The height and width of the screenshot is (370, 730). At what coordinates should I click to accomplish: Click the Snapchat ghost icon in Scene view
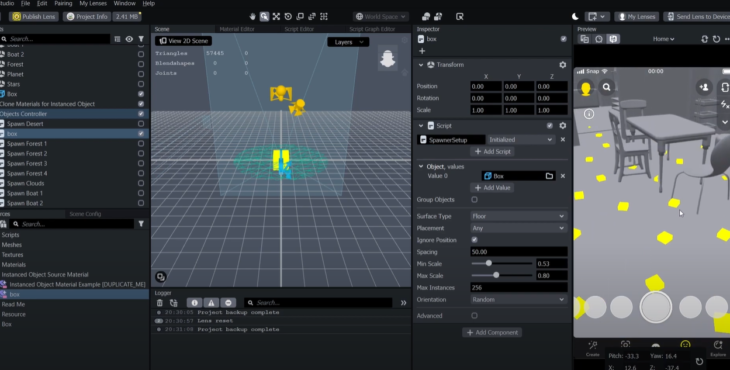pyautogui.click(x=388, y=59)
